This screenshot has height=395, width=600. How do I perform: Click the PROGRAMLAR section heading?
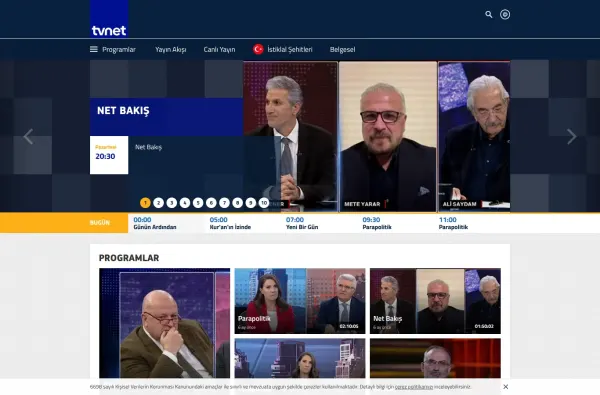129,258
